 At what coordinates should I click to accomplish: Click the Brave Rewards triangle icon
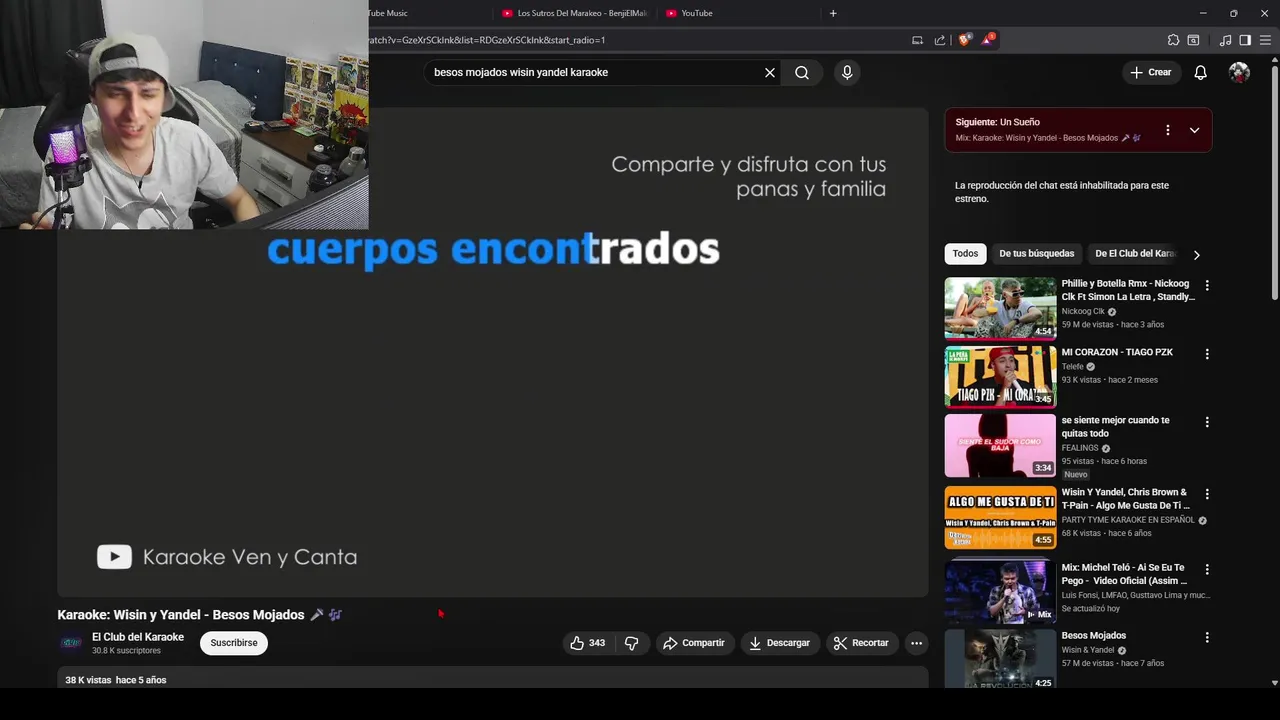click(988, 40)
